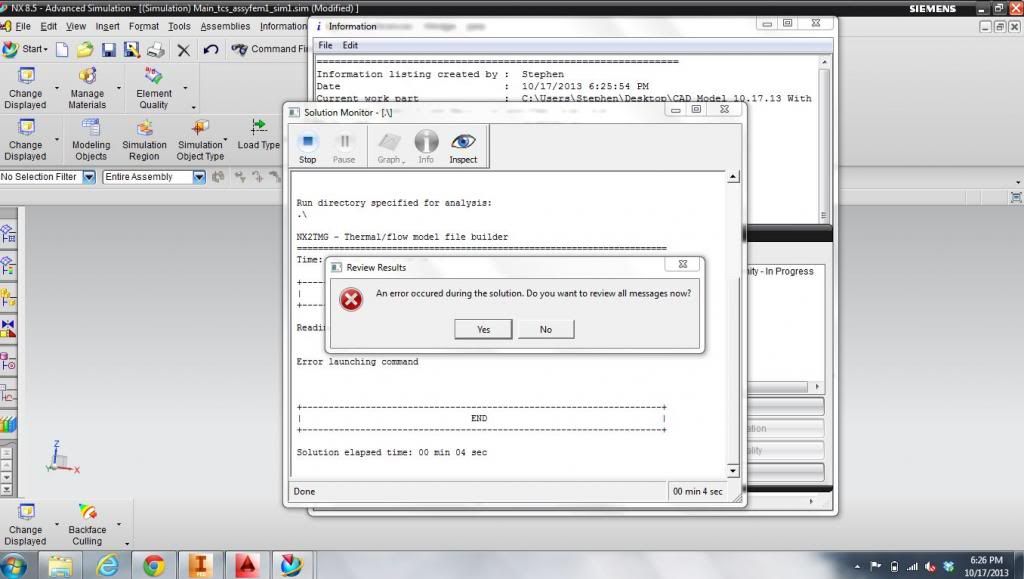Open the Assemblies menu
The image size is (1024, 579).
click(x=225, y=26)
